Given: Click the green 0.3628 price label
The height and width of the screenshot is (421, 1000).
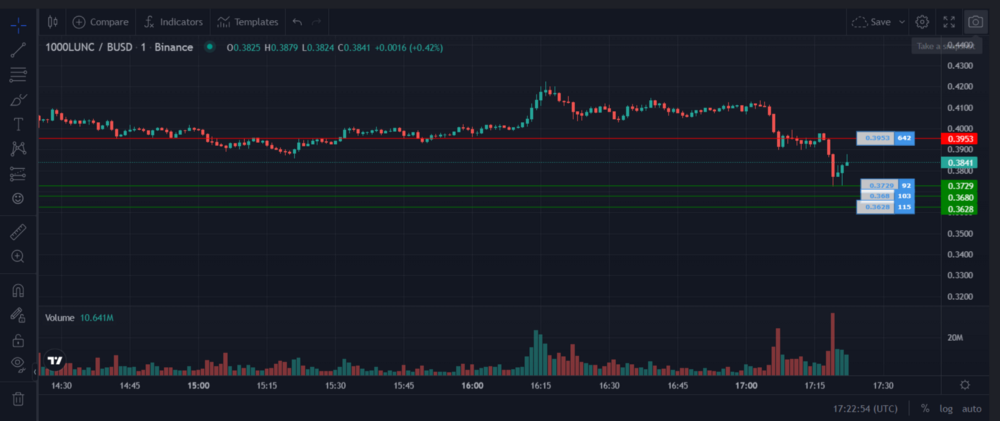Looking at the screenshot, I should point(959,209).
